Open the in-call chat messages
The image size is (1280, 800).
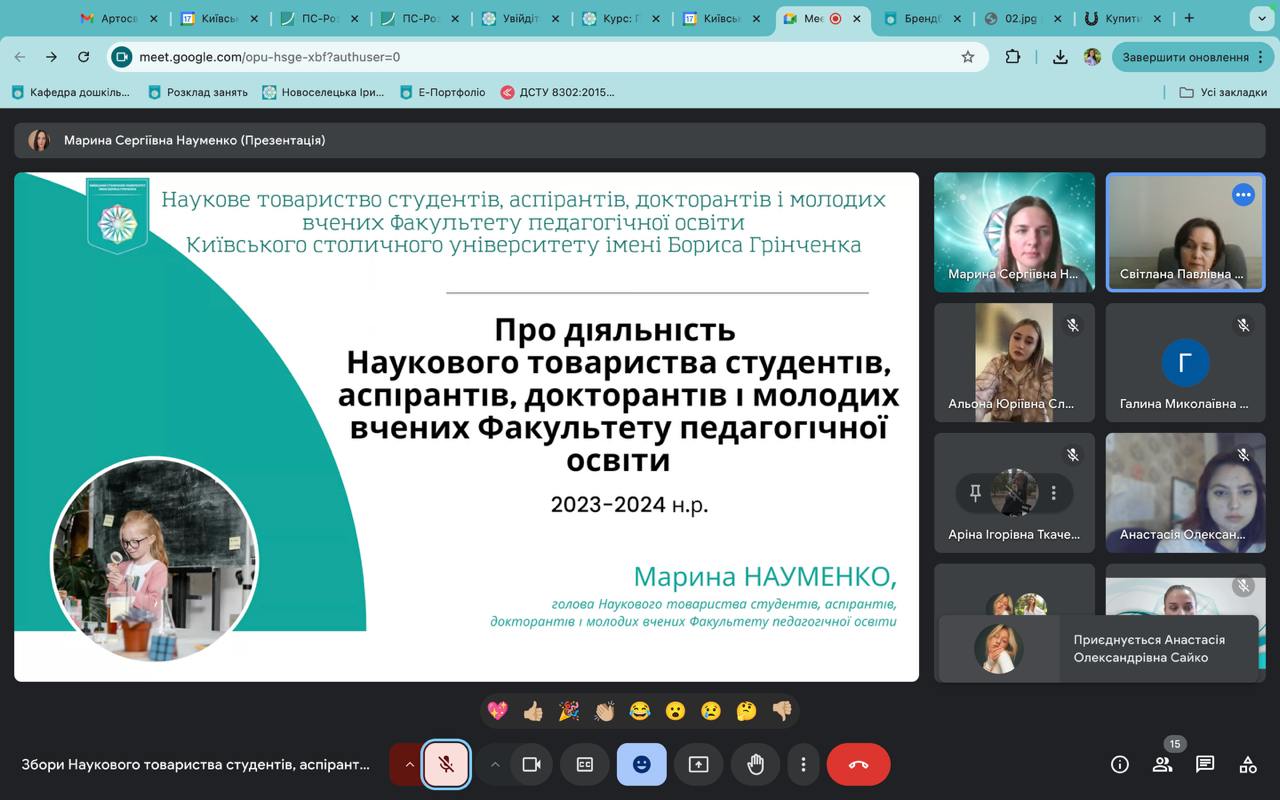pos(1204,764)
